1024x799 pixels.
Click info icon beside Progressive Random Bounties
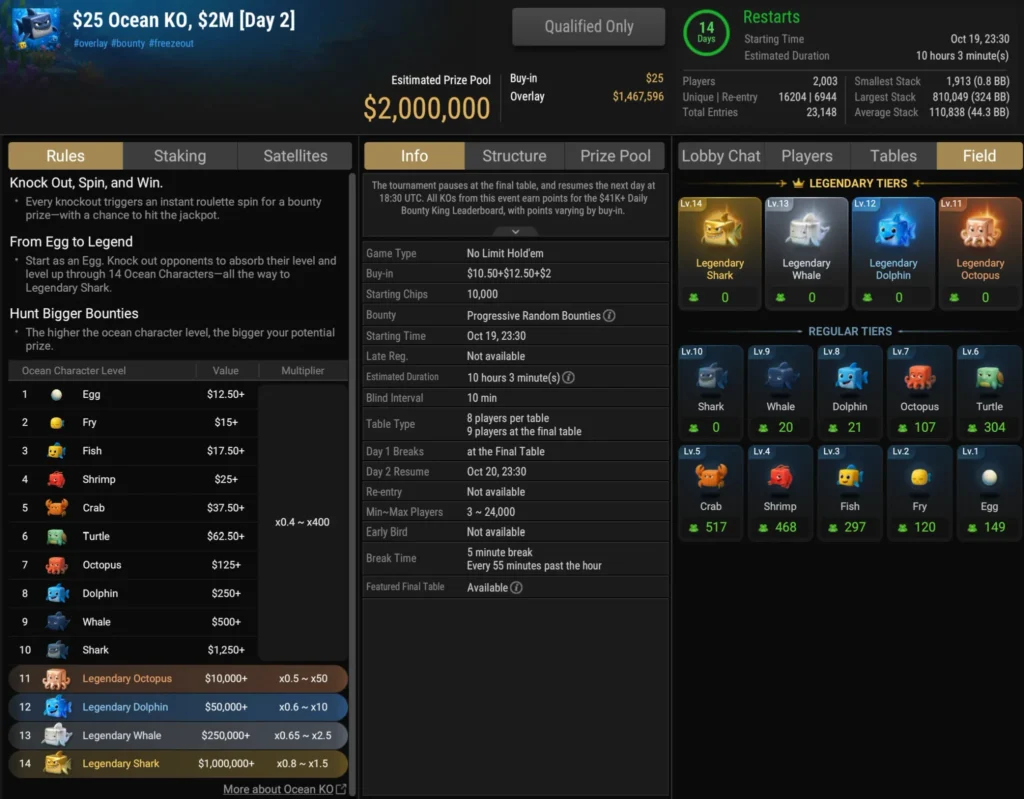609,316
